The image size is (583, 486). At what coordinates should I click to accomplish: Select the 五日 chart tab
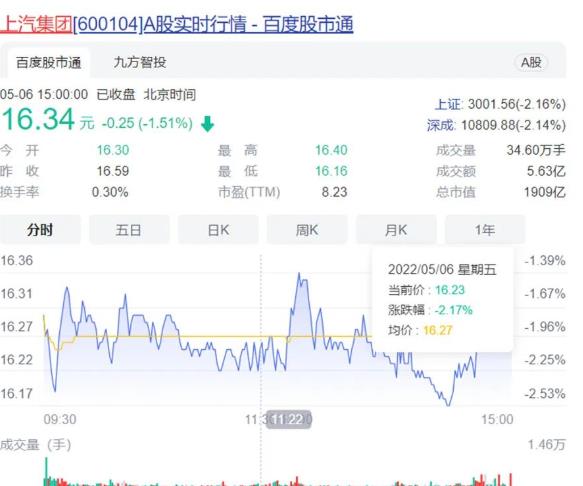pyautogui.click(x=129, y=230)
